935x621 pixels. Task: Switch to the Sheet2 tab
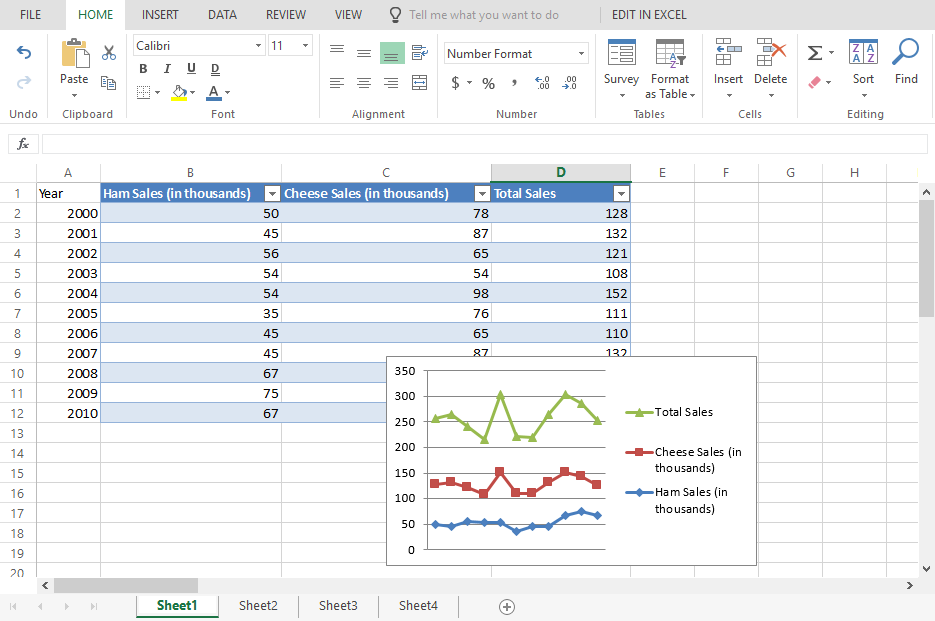coord(258,605)
